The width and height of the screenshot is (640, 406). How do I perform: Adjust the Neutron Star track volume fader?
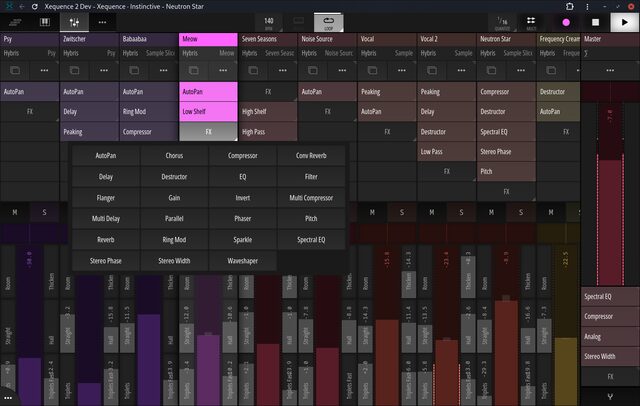[506, 324]
